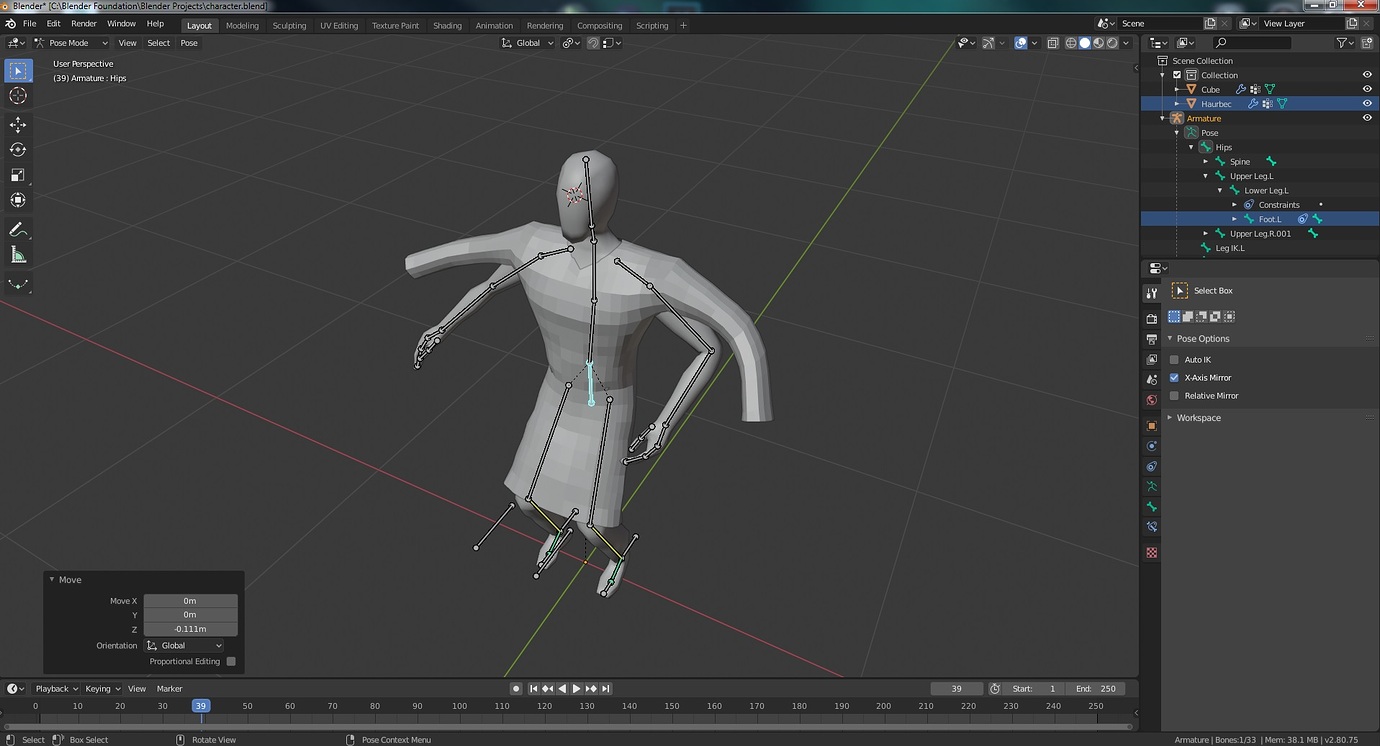Image resolution: width=1380 pixels, height=746 pixels.
Task: Select the Breakdowner pose tool
Action: (x=18, y=284)
